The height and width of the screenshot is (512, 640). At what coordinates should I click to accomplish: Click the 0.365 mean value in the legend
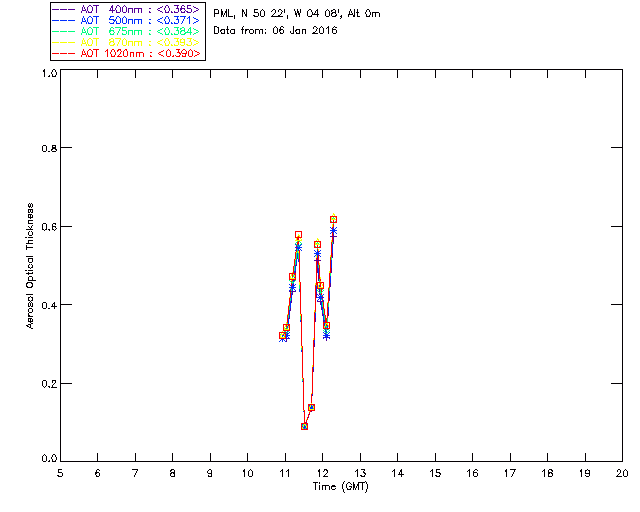coord(178,9)
